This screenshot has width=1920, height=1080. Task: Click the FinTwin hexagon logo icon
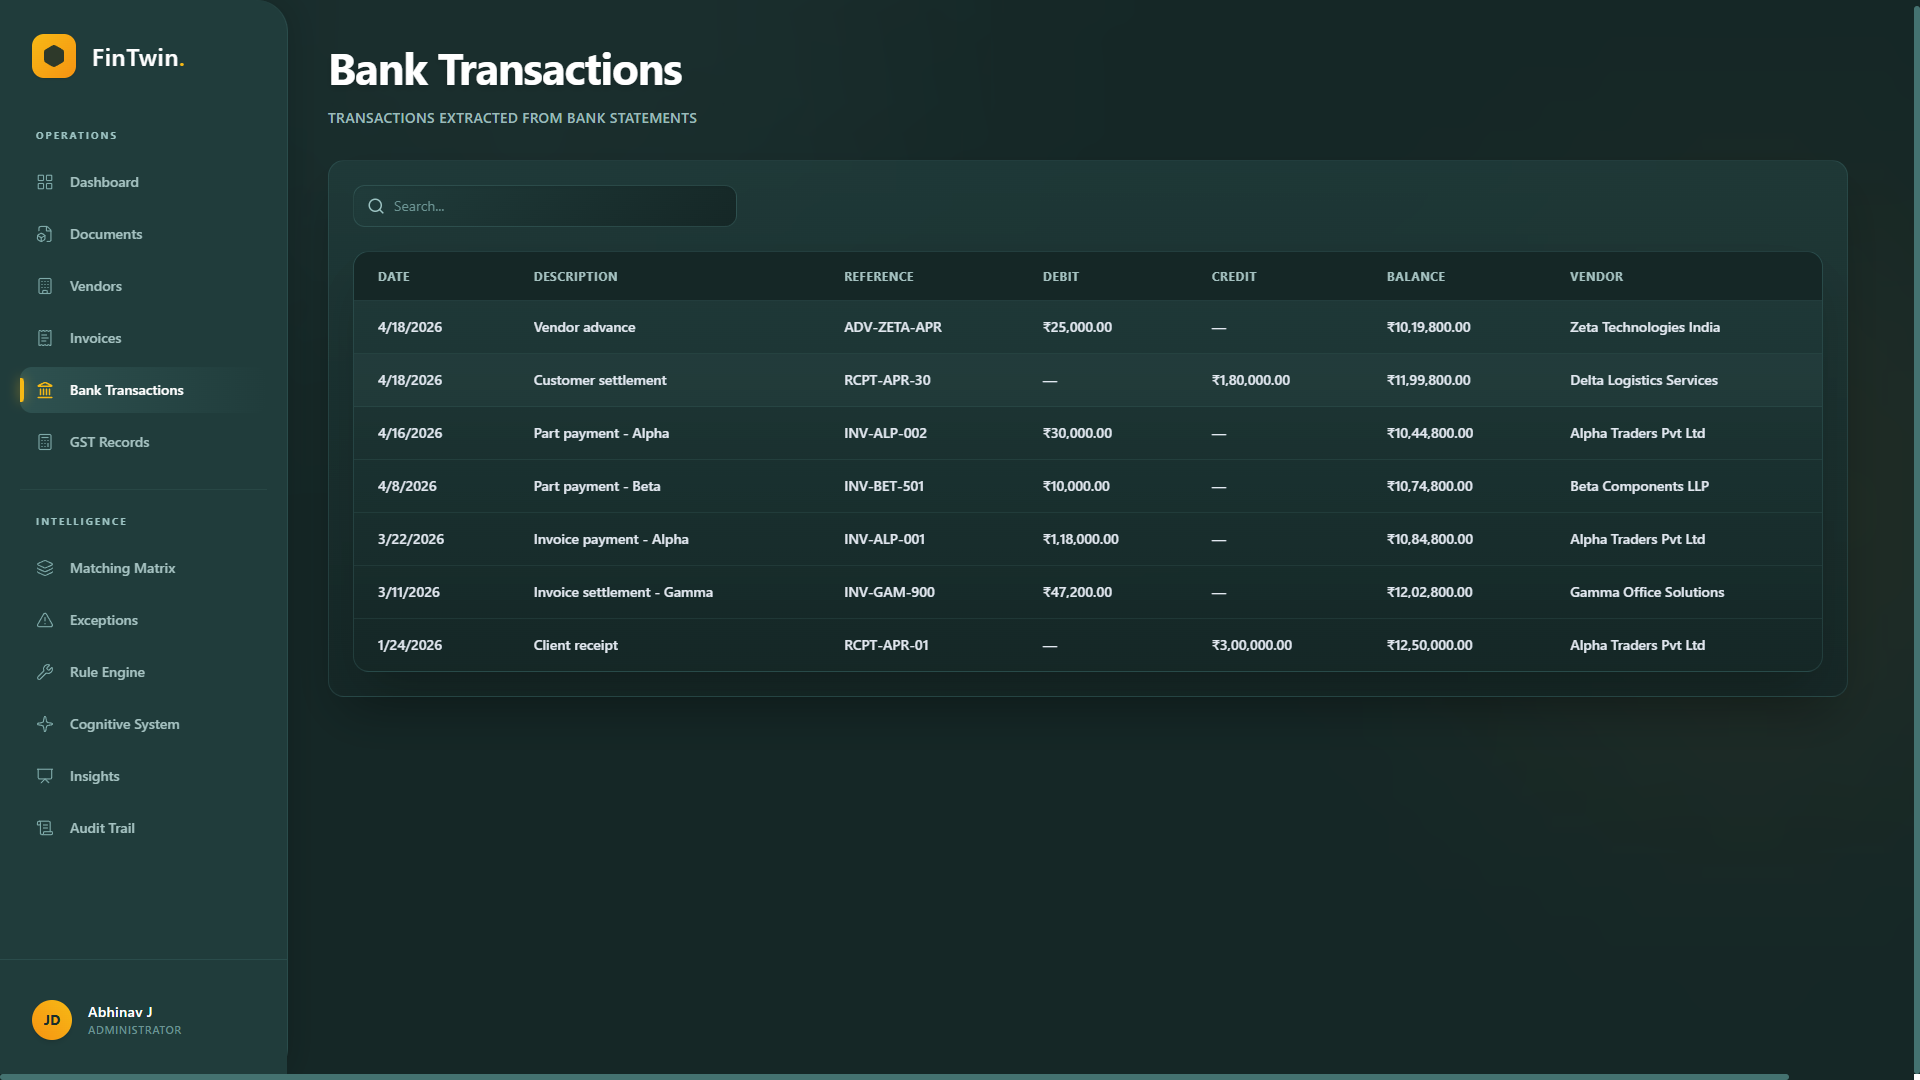click(54, 56)
